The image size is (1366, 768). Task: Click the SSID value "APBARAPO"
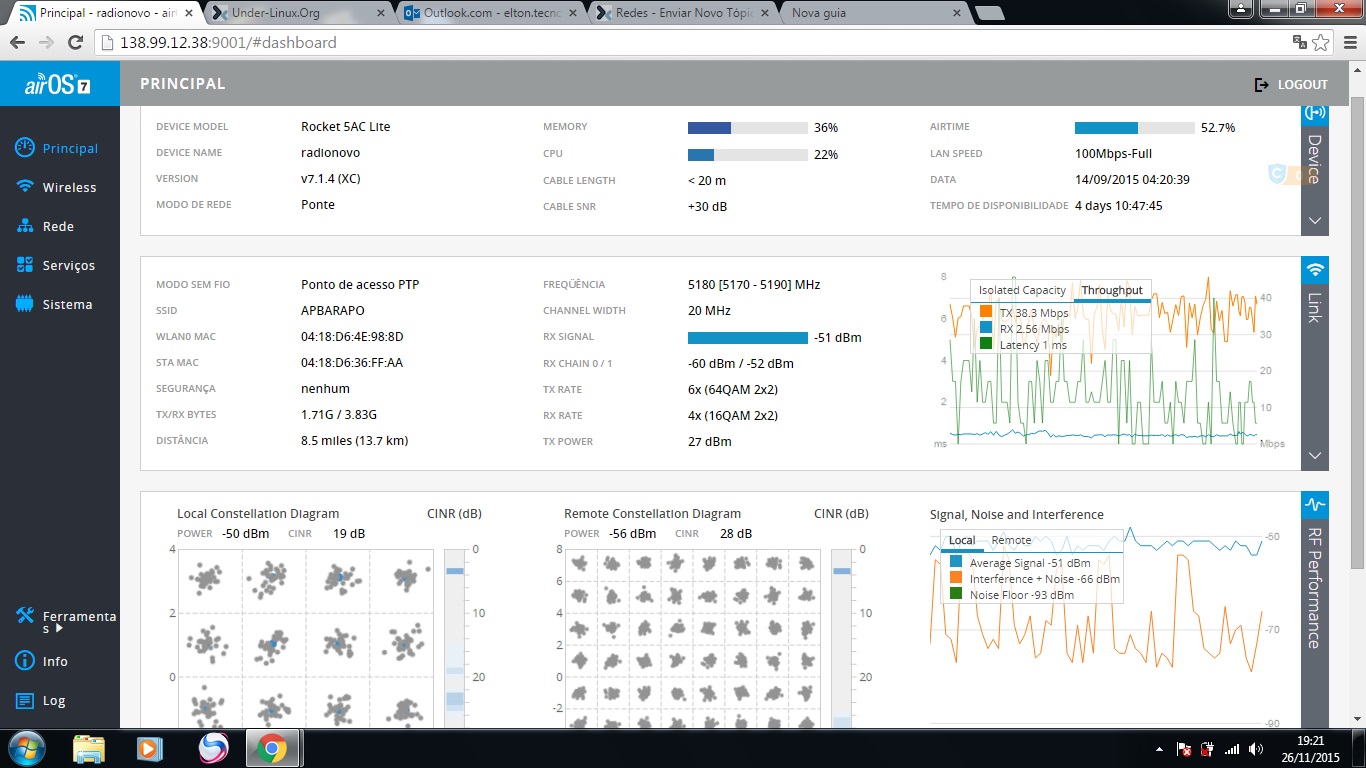coord(333,311)
